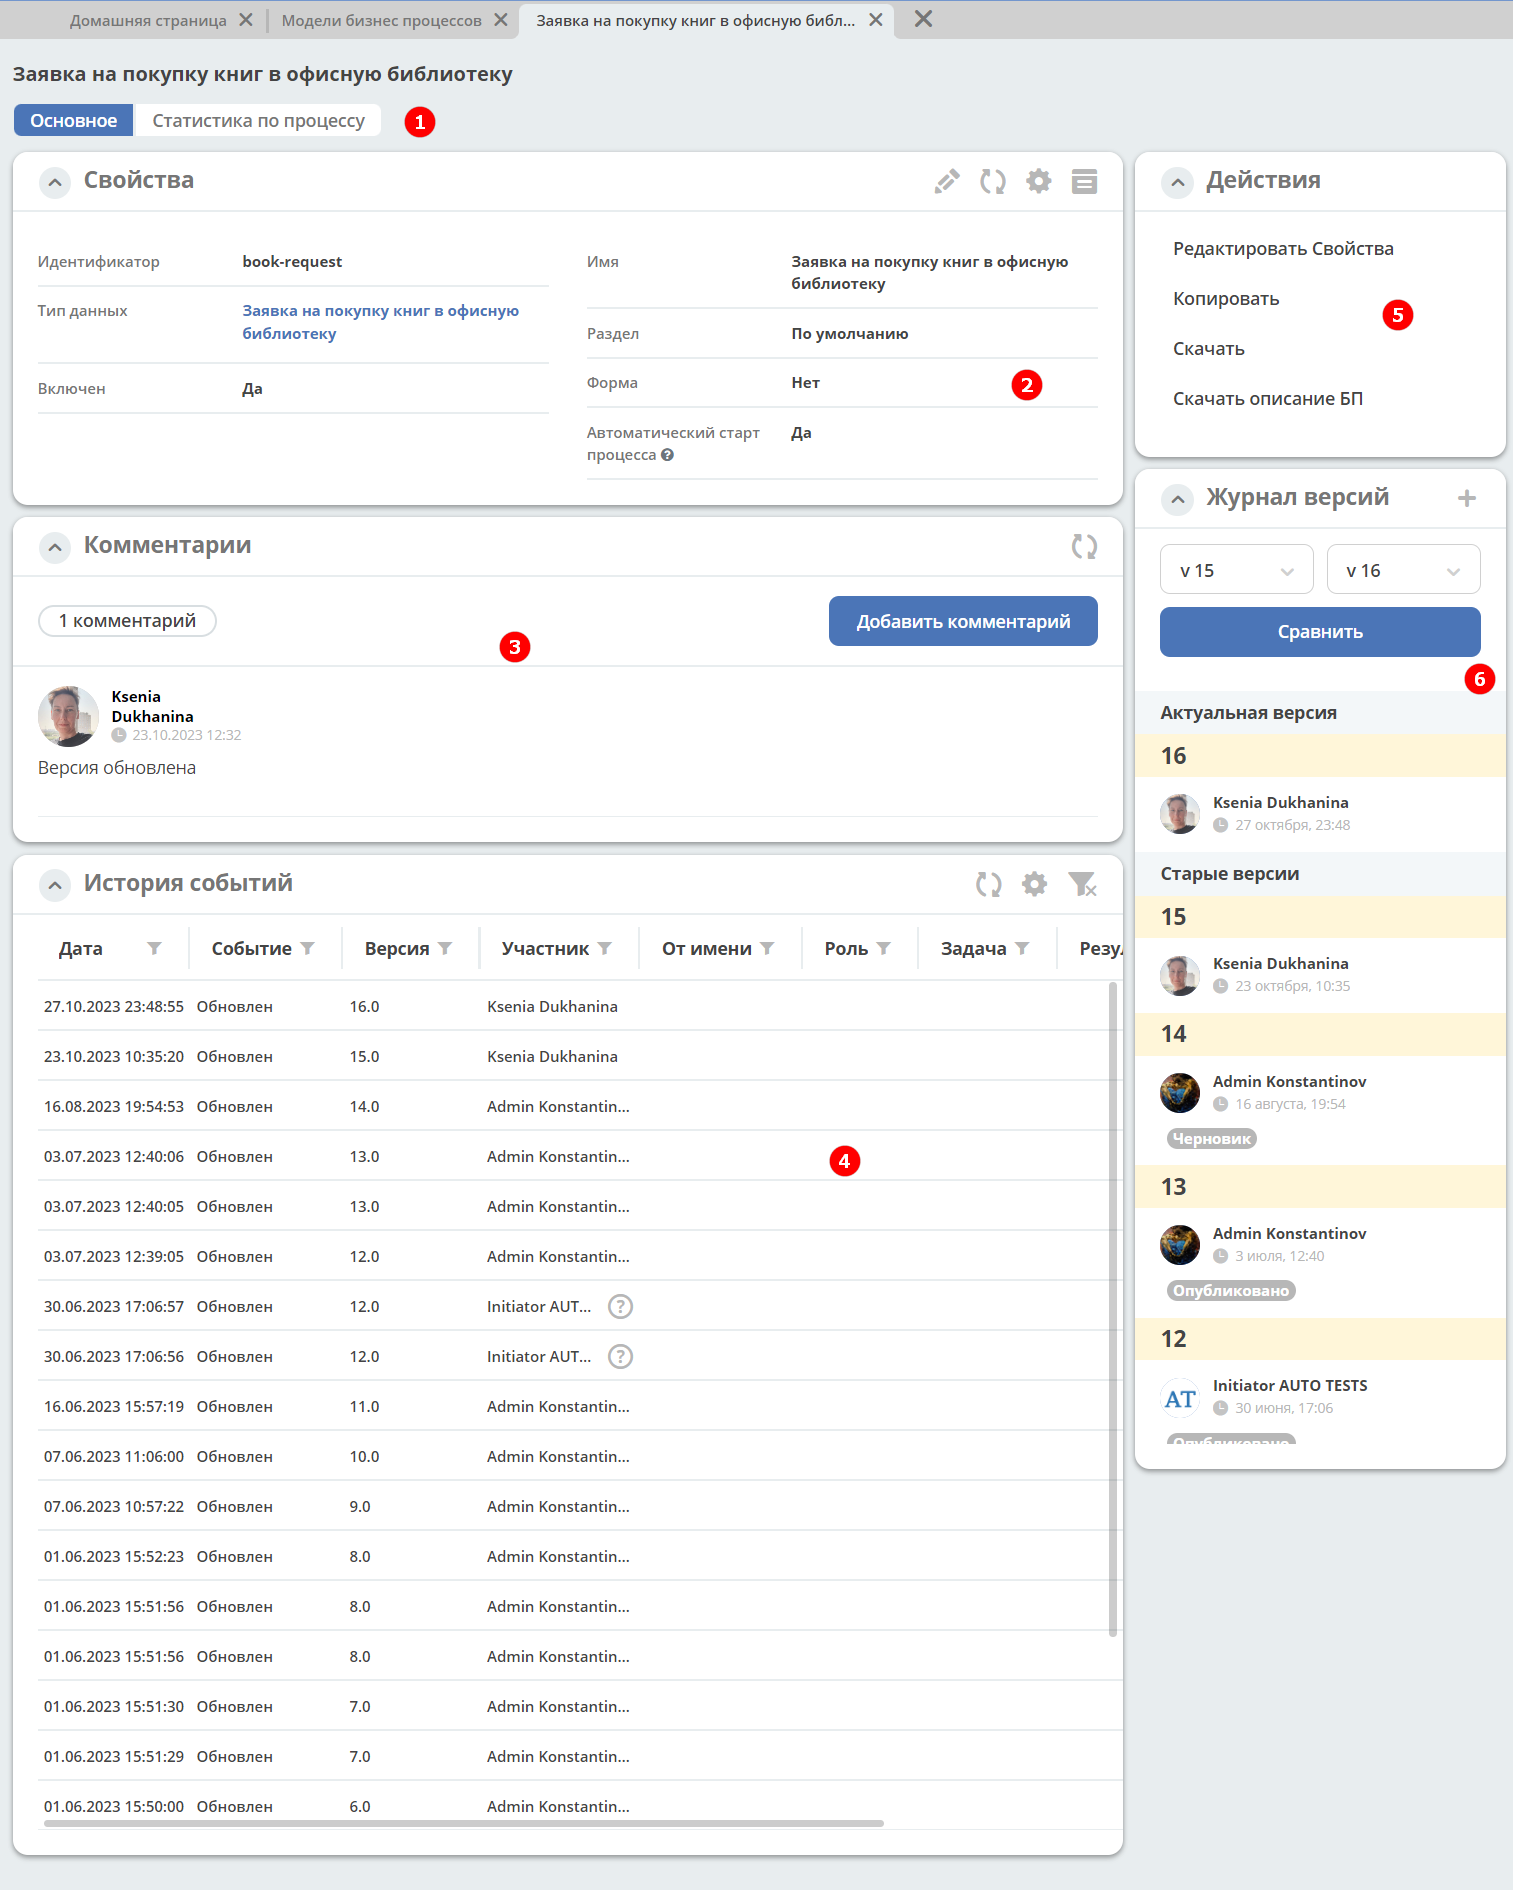Click Ksenia Dukhanina comment avatar
This screenshot has width=1513, height=1890.
click(68, 716)
